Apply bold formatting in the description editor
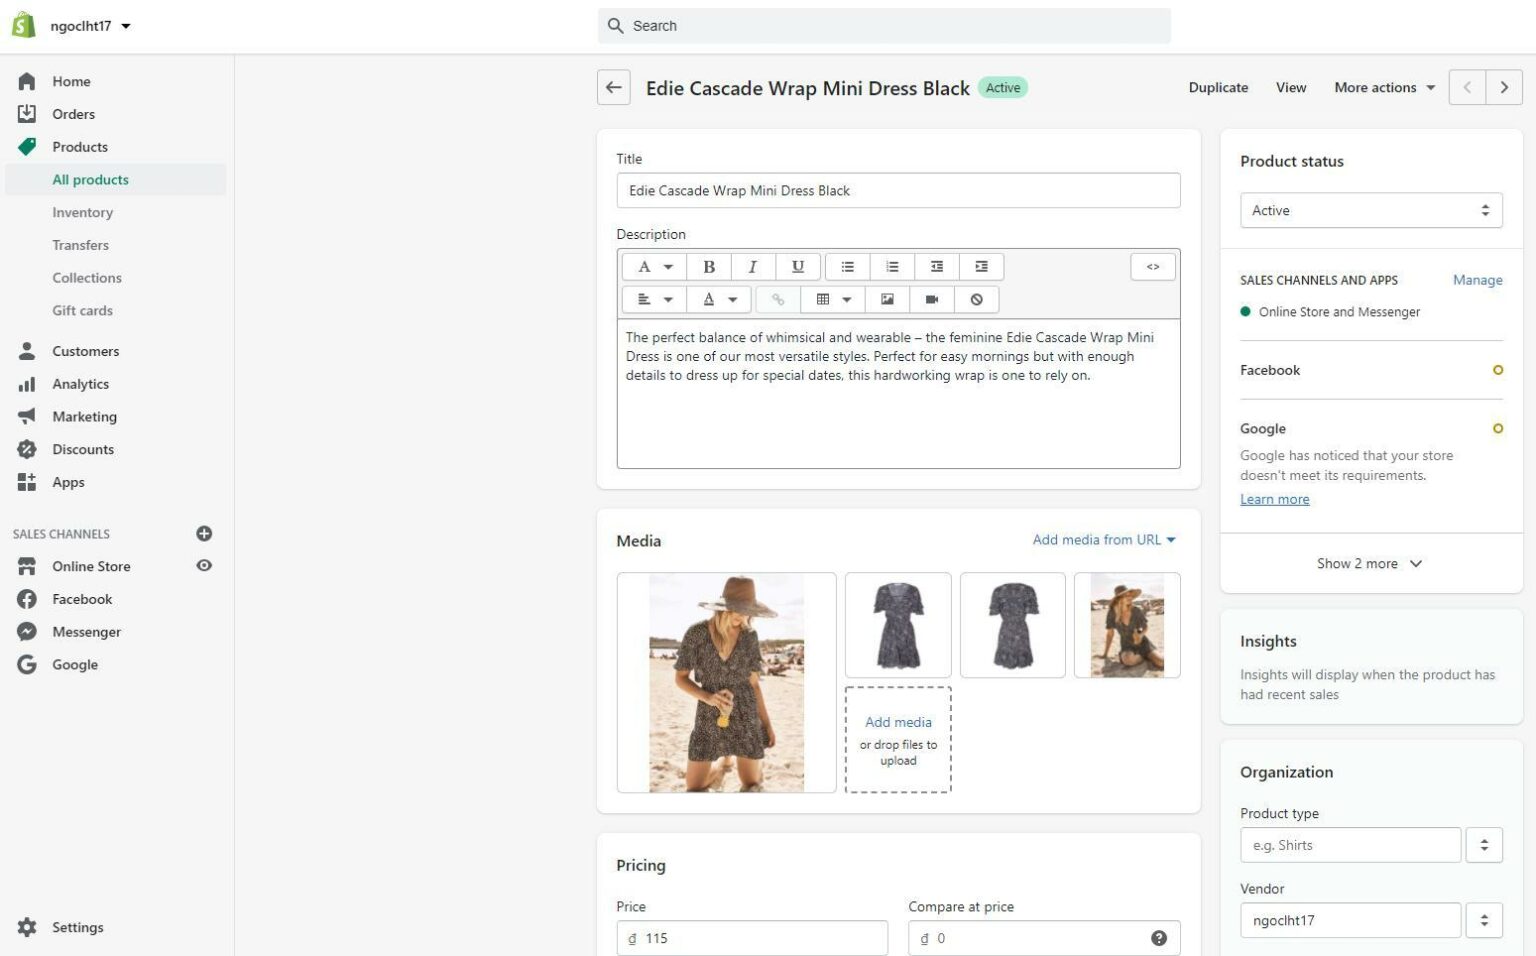This screenshot has height=956, width=1536. pyautogui.click(x=708, y=266)
